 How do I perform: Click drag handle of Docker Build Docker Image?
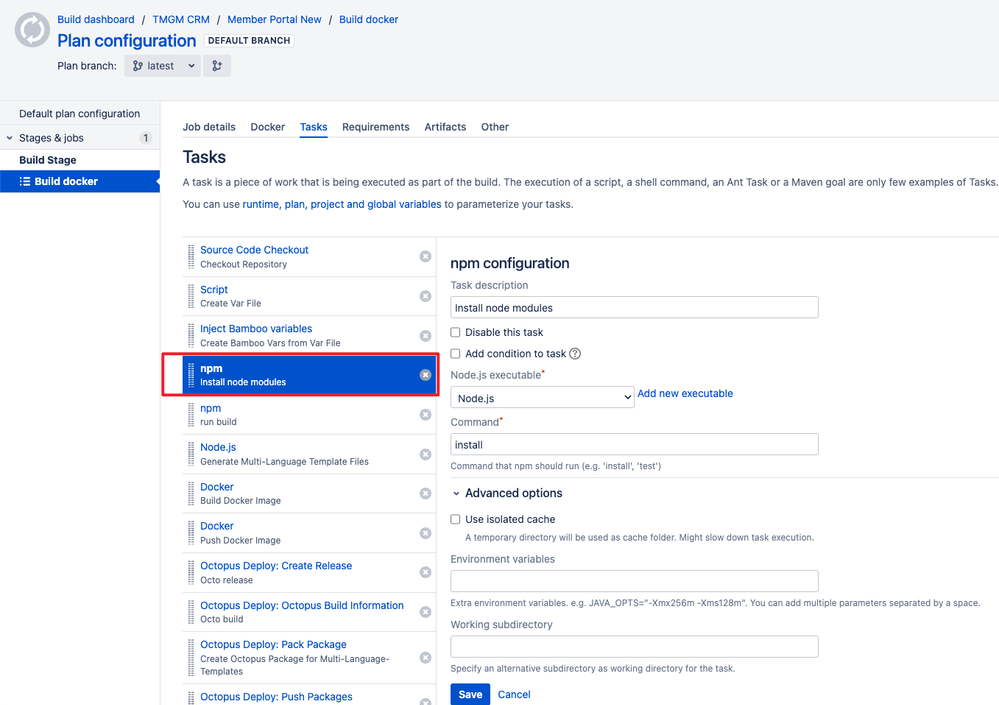point(190,494)
